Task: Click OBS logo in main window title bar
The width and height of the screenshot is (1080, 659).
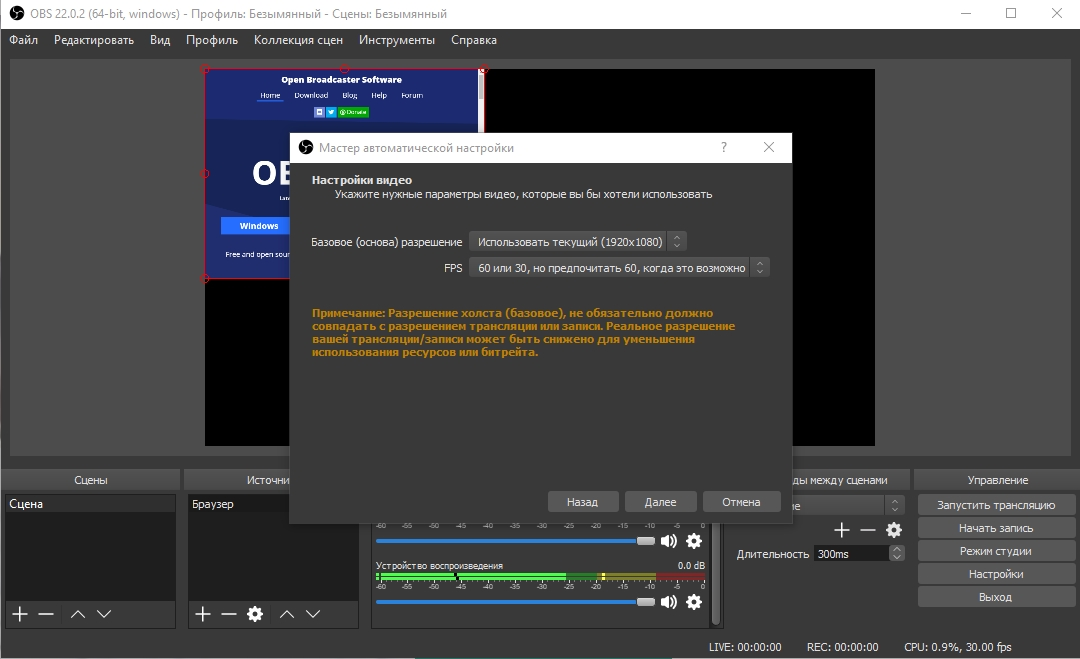Action: click(x=17, y=14)
